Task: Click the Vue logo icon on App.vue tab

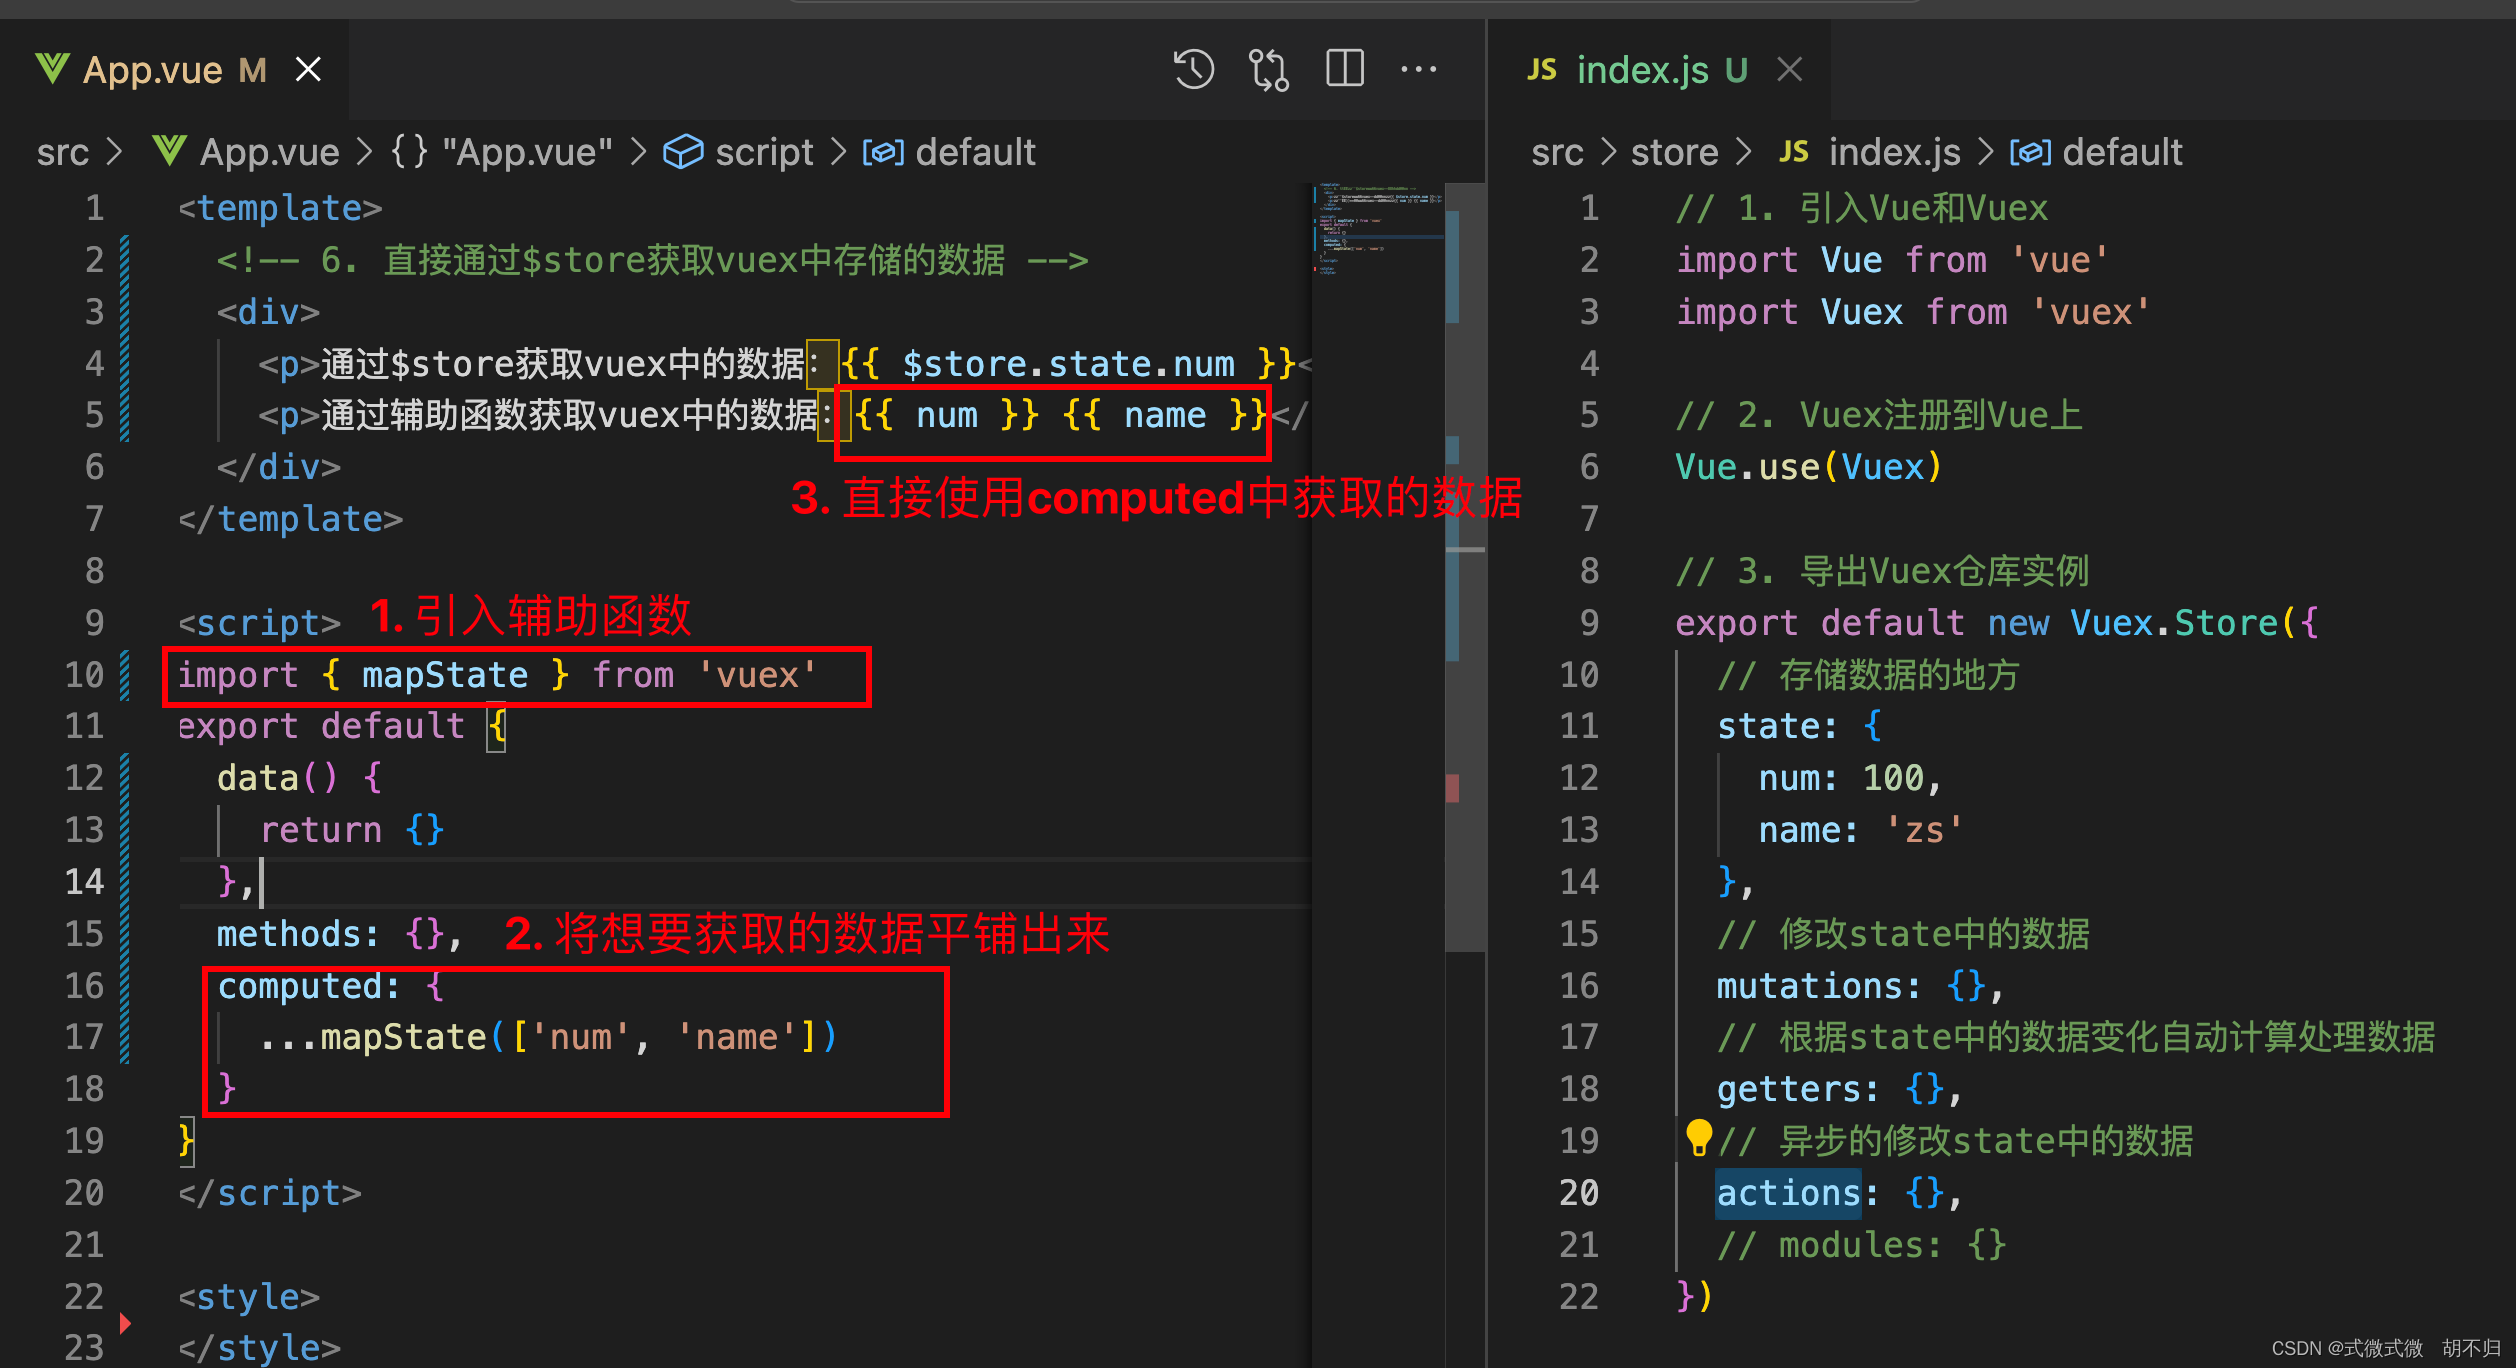Action: point(51,68)
